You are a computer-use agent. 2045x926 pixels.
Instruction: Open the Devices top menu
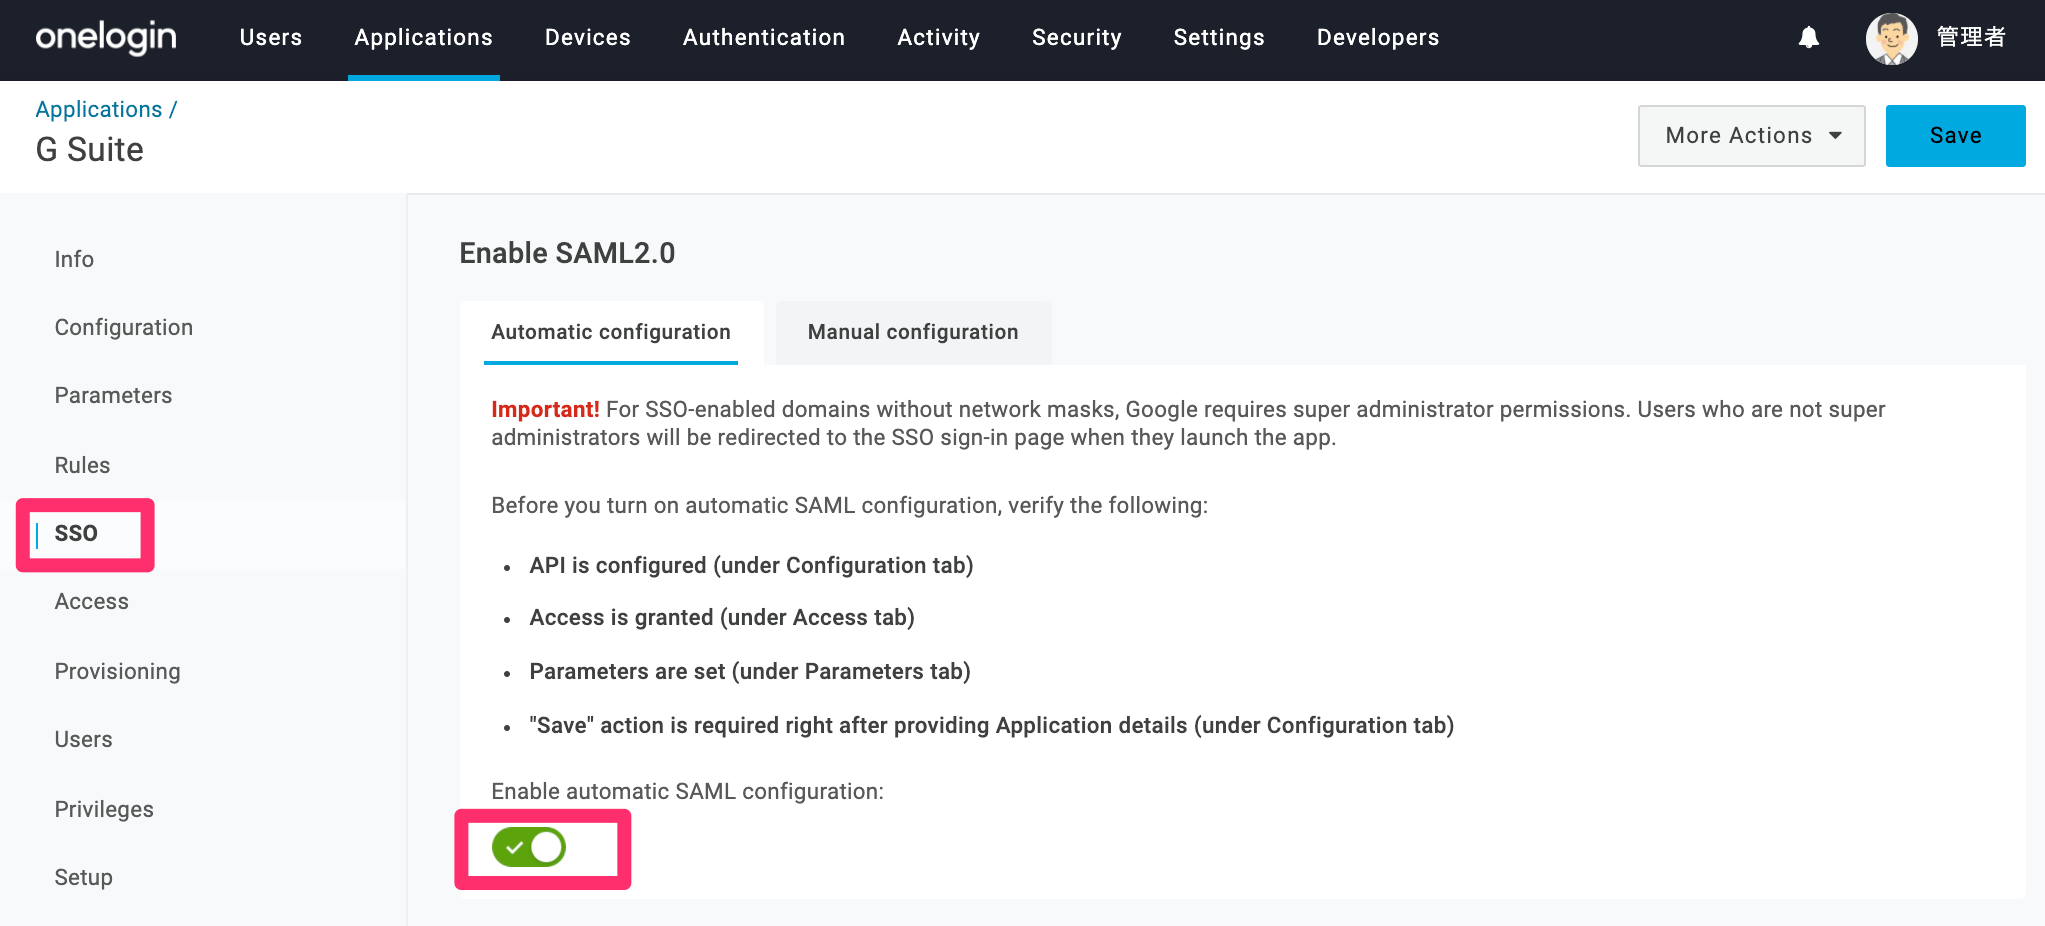588,38
